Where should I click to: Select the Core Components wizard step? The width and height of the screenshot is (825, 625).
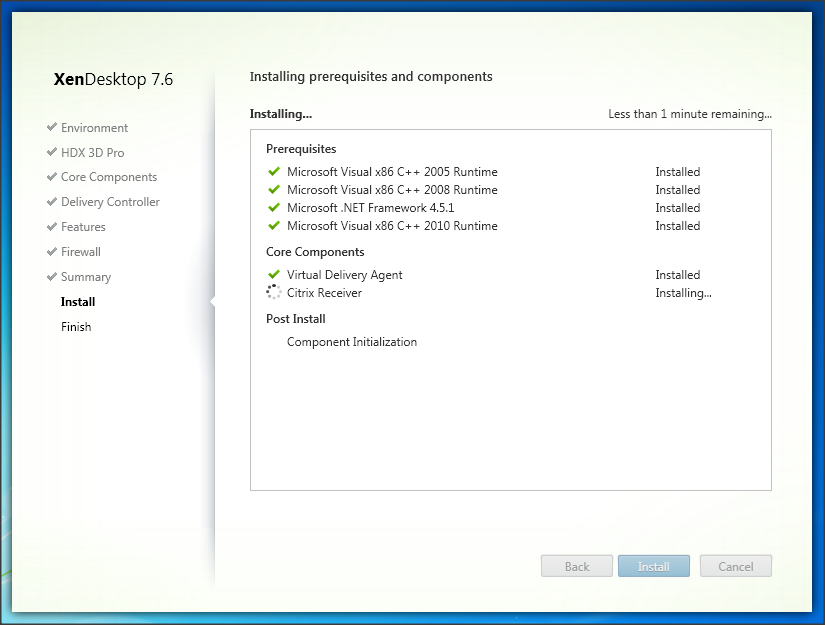(x=108, y=177)
